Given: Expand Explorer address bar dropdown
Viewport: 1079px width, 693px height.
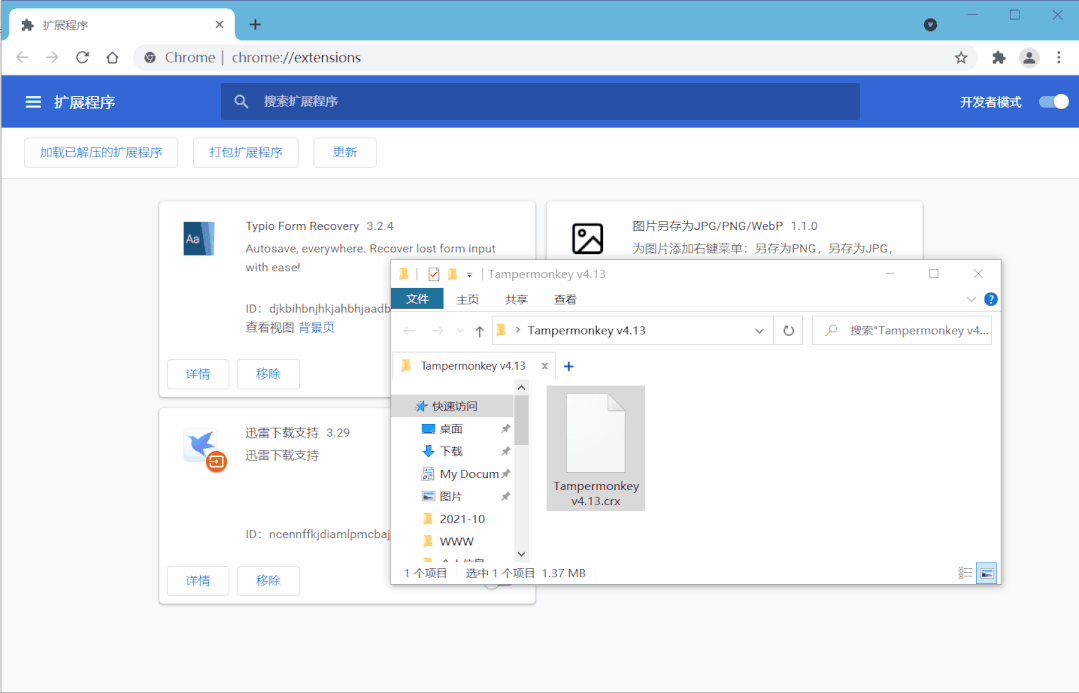Looking at the screenshot, I should click(759, 331).
